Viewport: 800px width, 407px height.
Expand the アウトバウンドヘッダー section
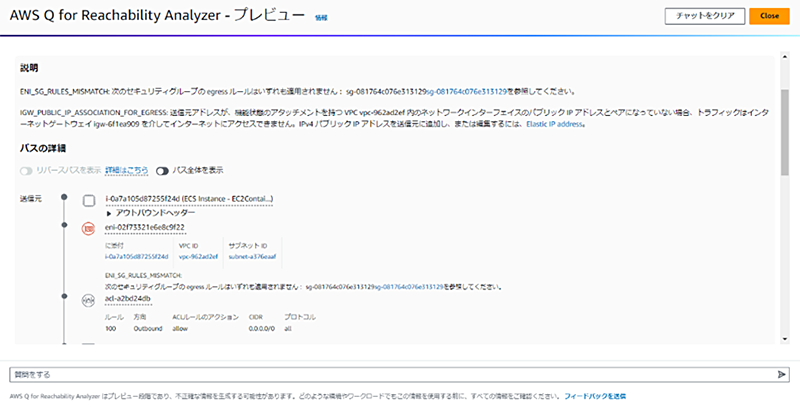(x=150, y=213)
